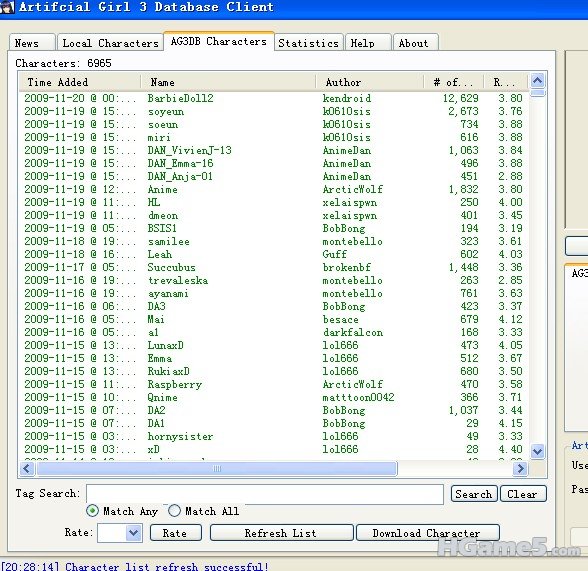Select the AG3DB Characters tab

219,41
